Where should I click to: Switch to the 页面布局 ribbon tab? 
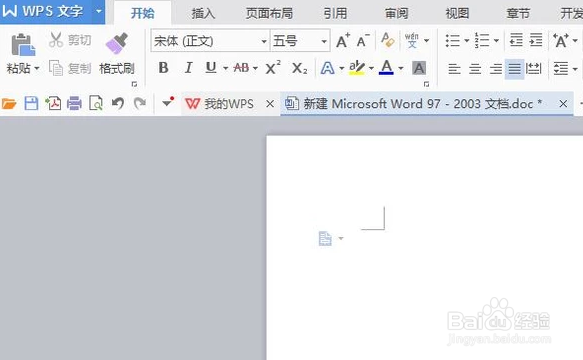269,13
